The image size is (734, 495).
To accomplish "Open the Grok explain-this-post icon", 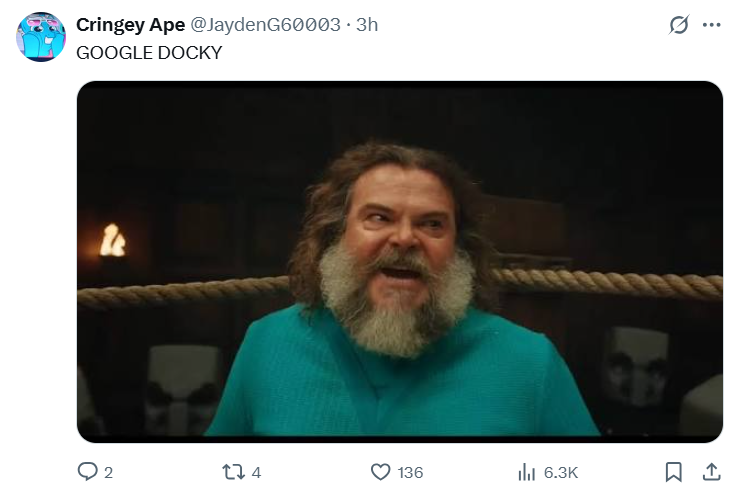I will tap(679, 26).
